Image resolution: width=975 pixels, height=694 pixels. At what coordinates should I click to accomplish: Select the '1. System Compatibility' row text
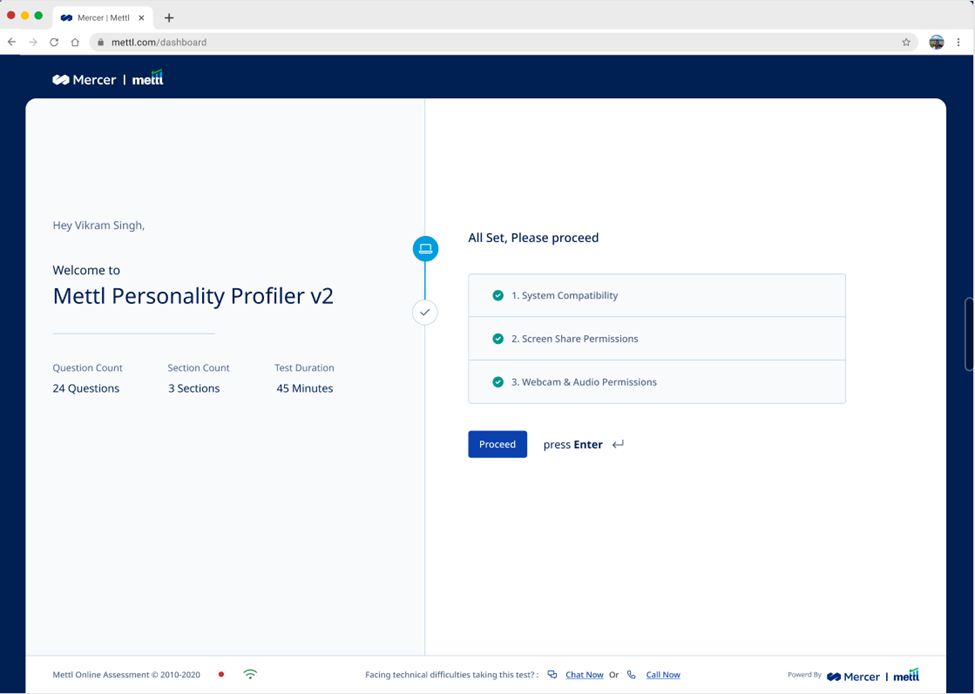tap(565, 295)
